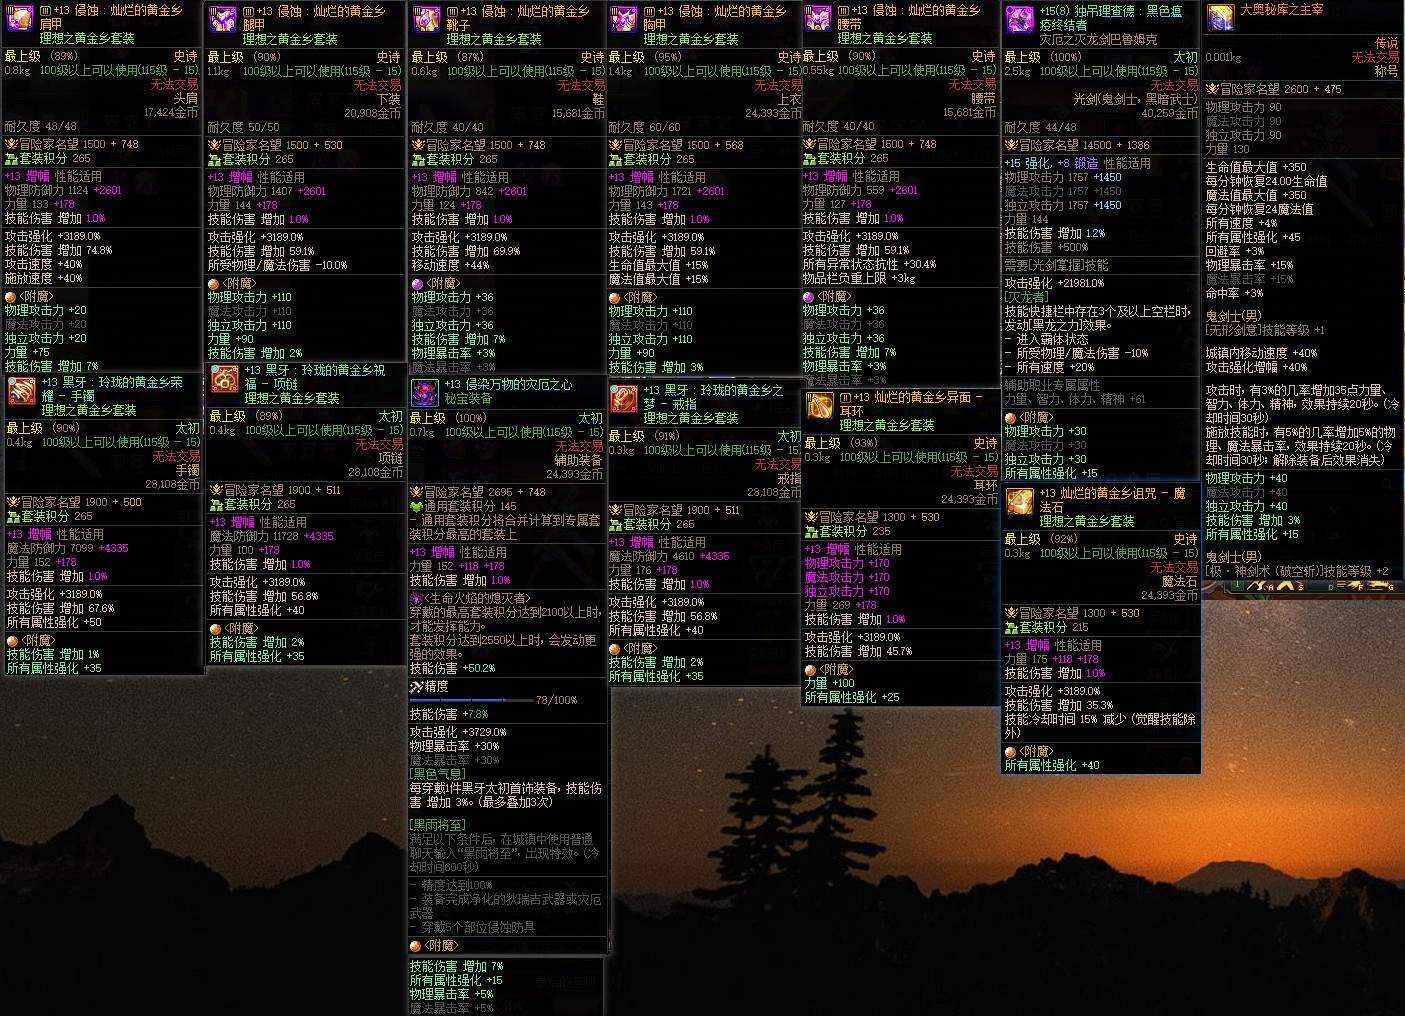This screenshot has width=1405, height=1016.
Task: Click the 附魔 orb icon in 耳环 tooltip
Action: pos(811,670)
